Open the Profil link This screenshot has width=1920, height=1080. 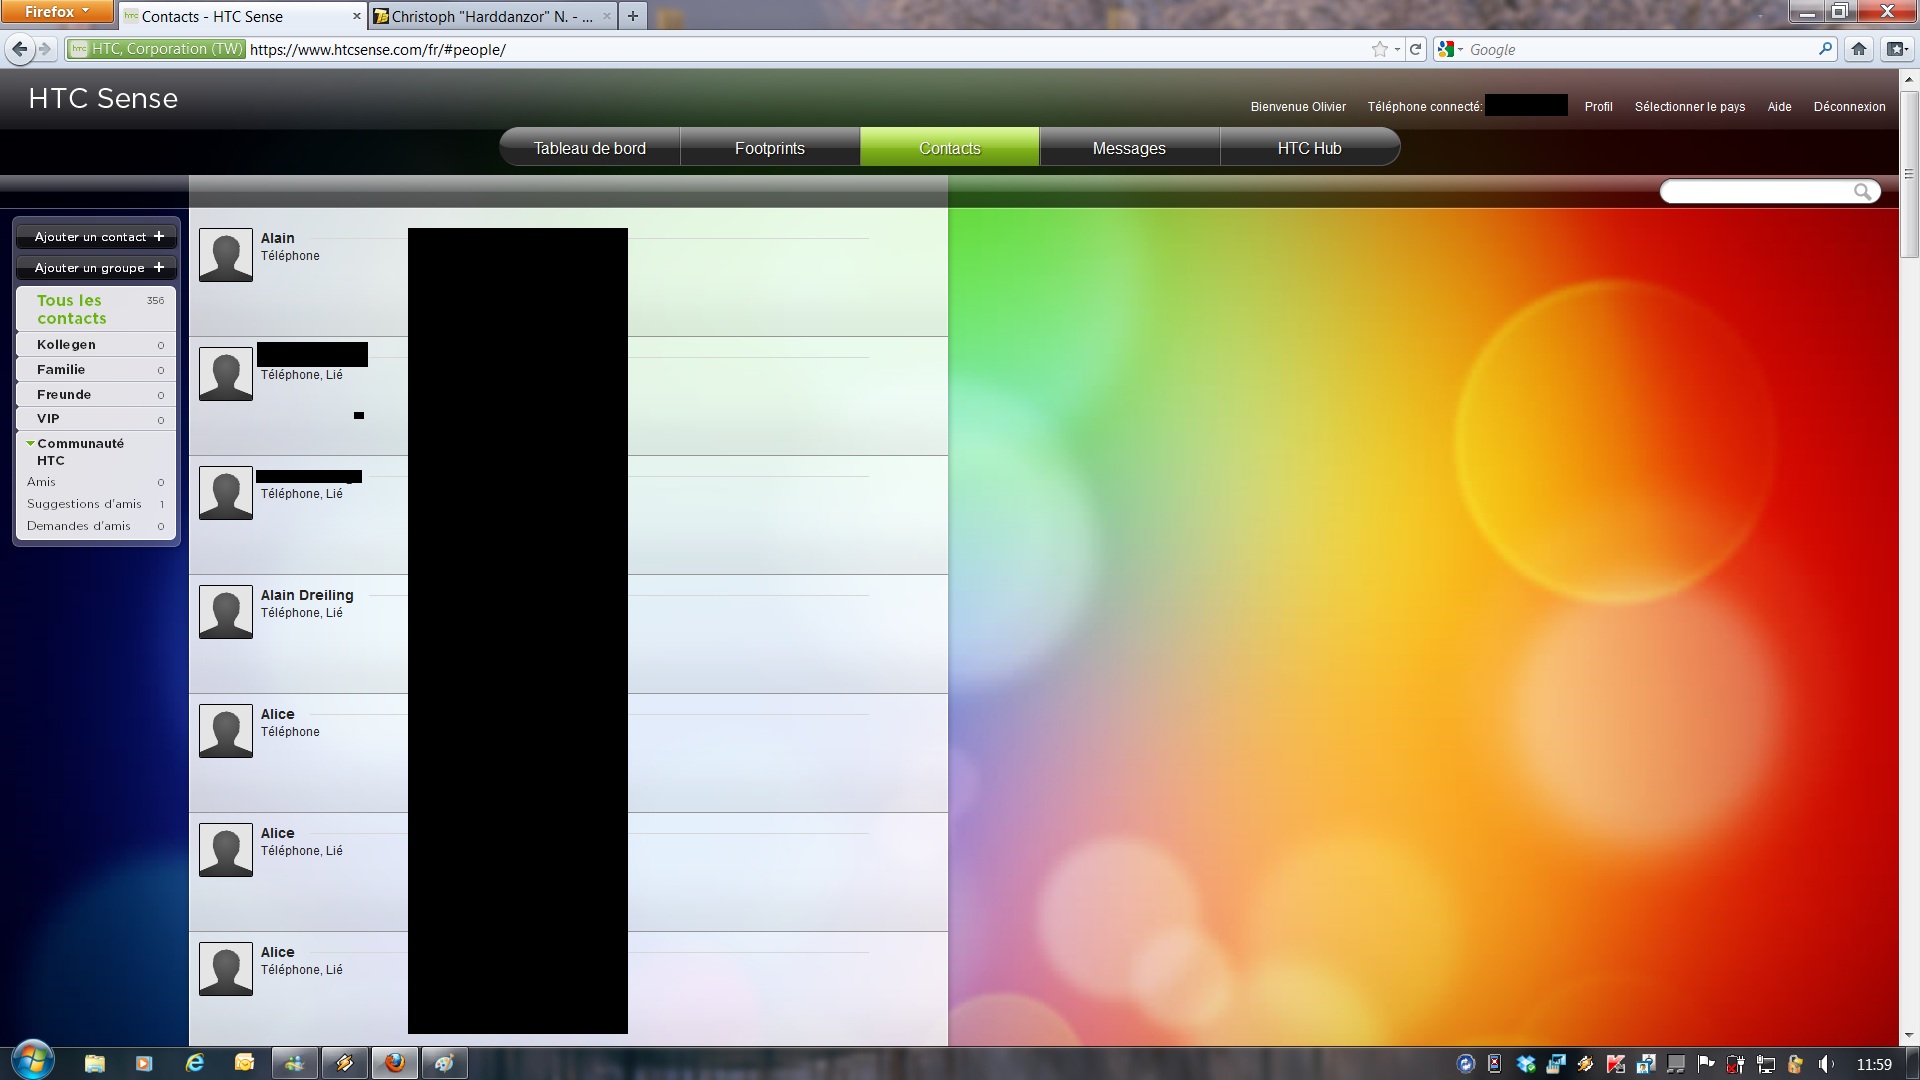click(1598, 106)
